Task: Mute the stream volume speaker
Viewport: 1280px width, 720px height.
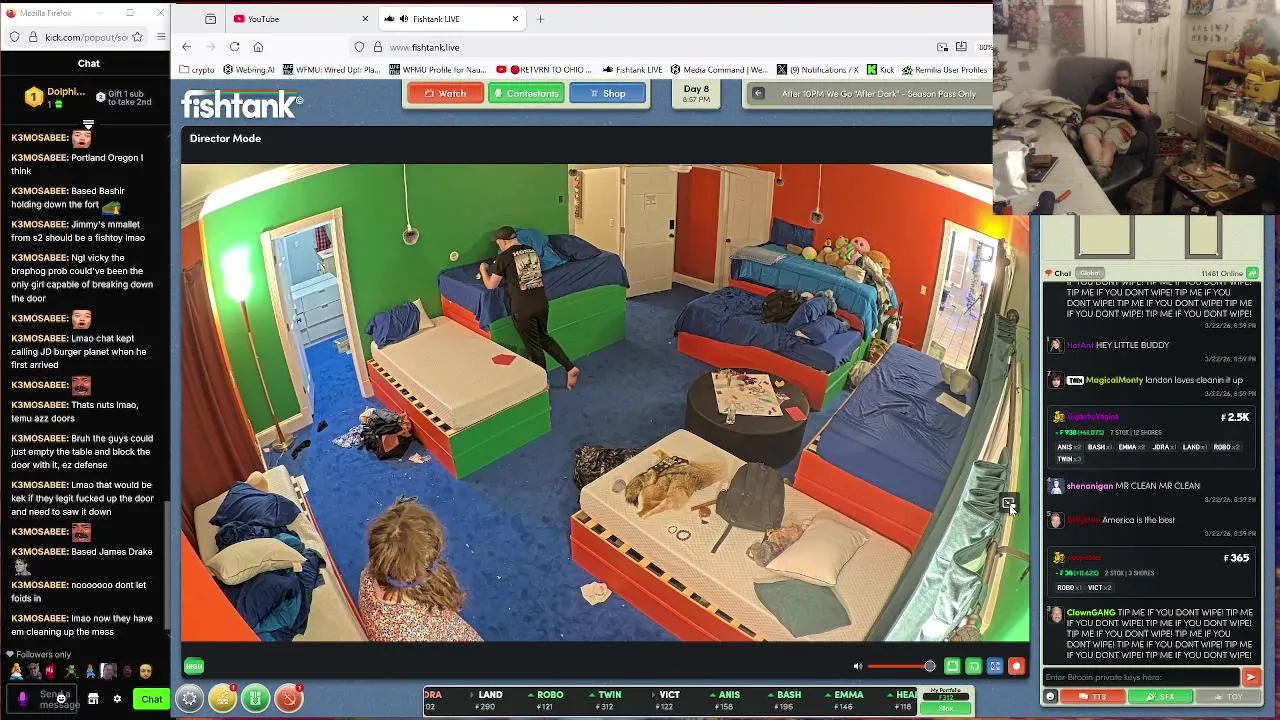Action: 857,666
